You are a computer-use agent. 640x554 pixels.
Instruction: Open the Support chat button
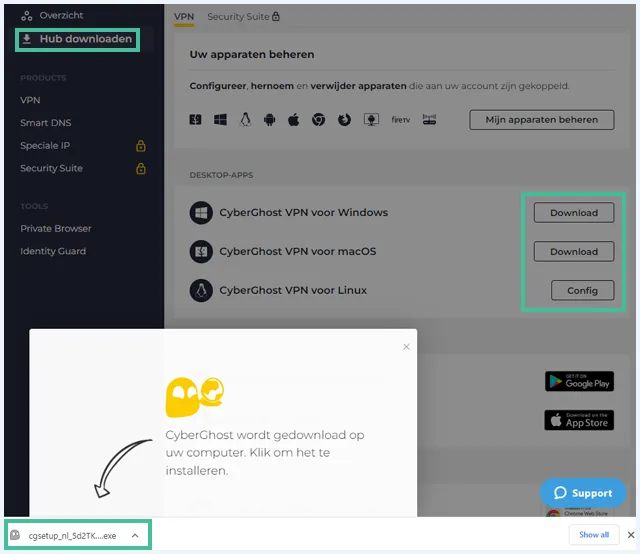583,493
